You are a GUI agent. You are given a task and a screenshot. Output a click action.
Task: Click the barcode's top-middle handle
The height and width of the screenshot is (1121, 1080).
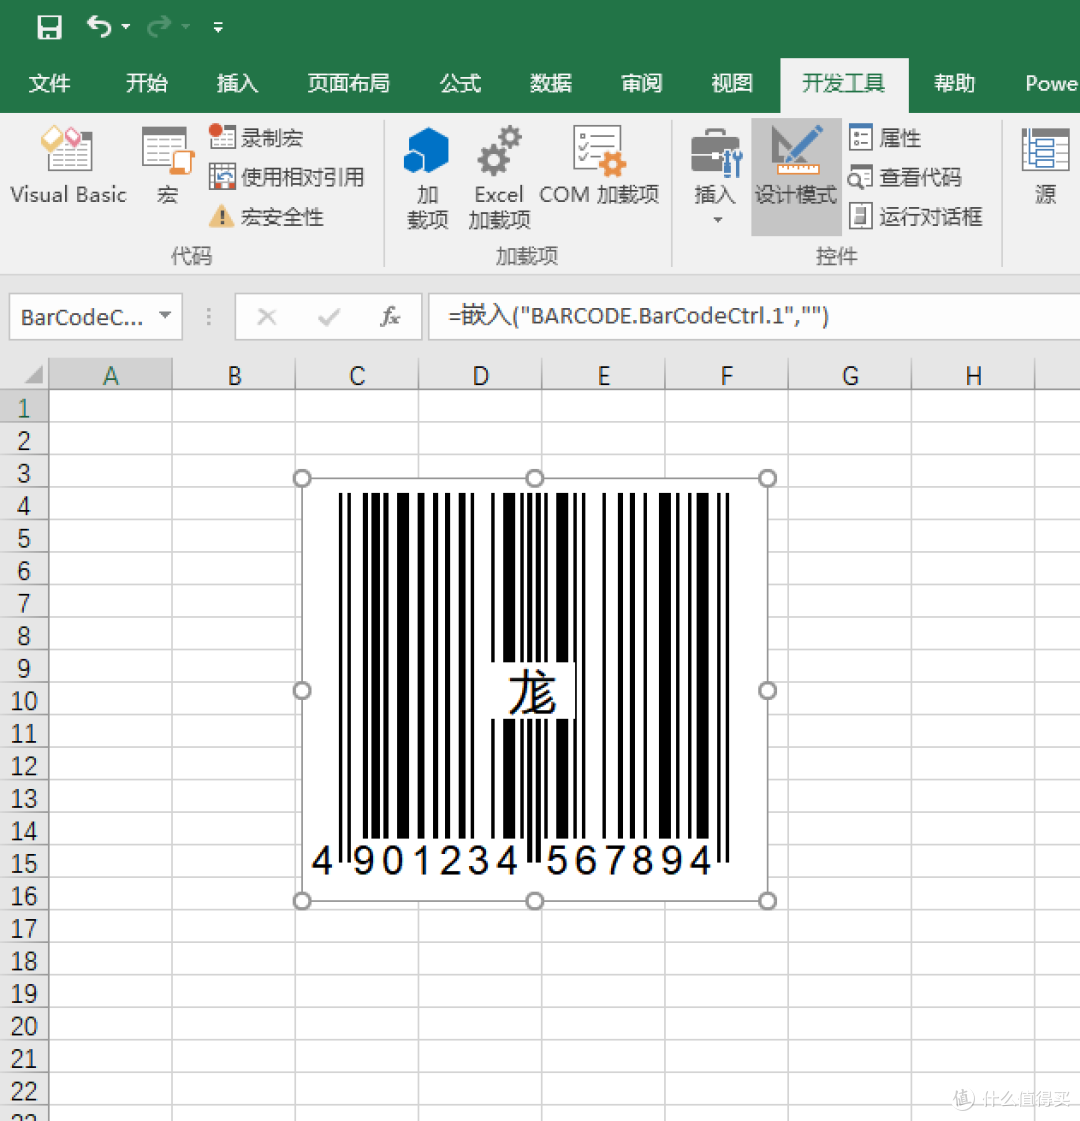(x=535, y=478)
